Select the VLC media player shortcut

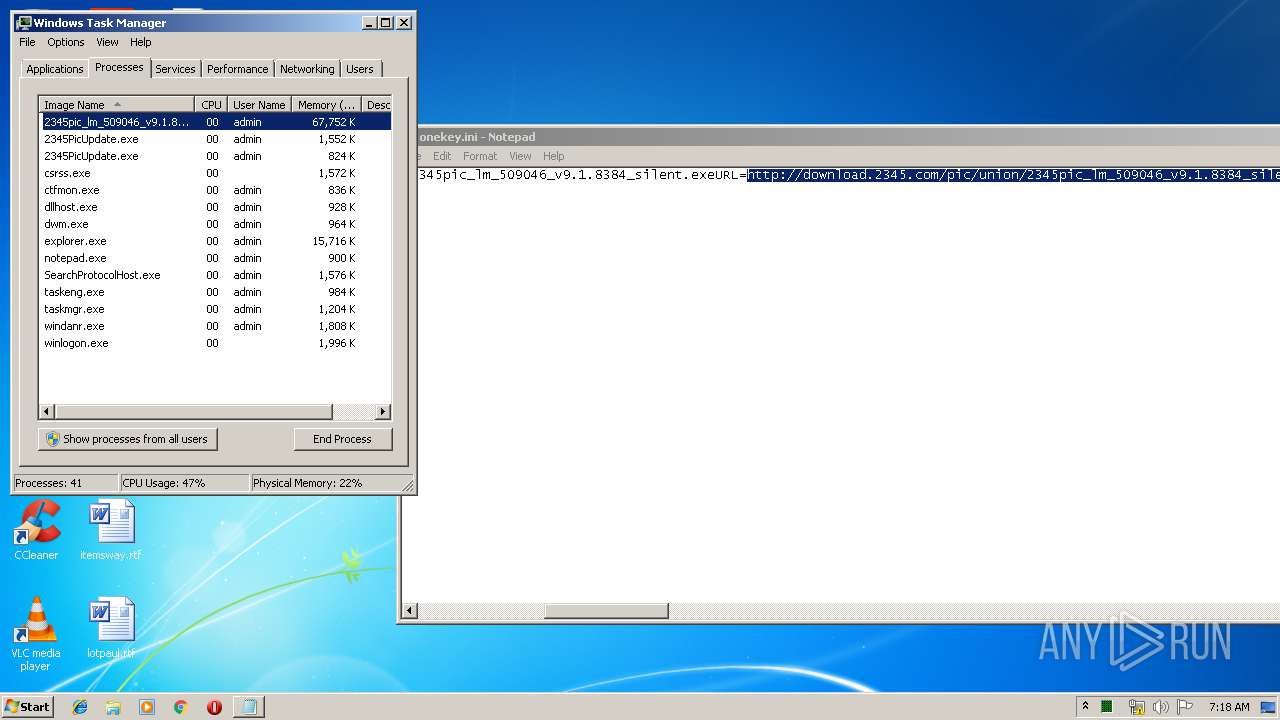pos(36,634)
